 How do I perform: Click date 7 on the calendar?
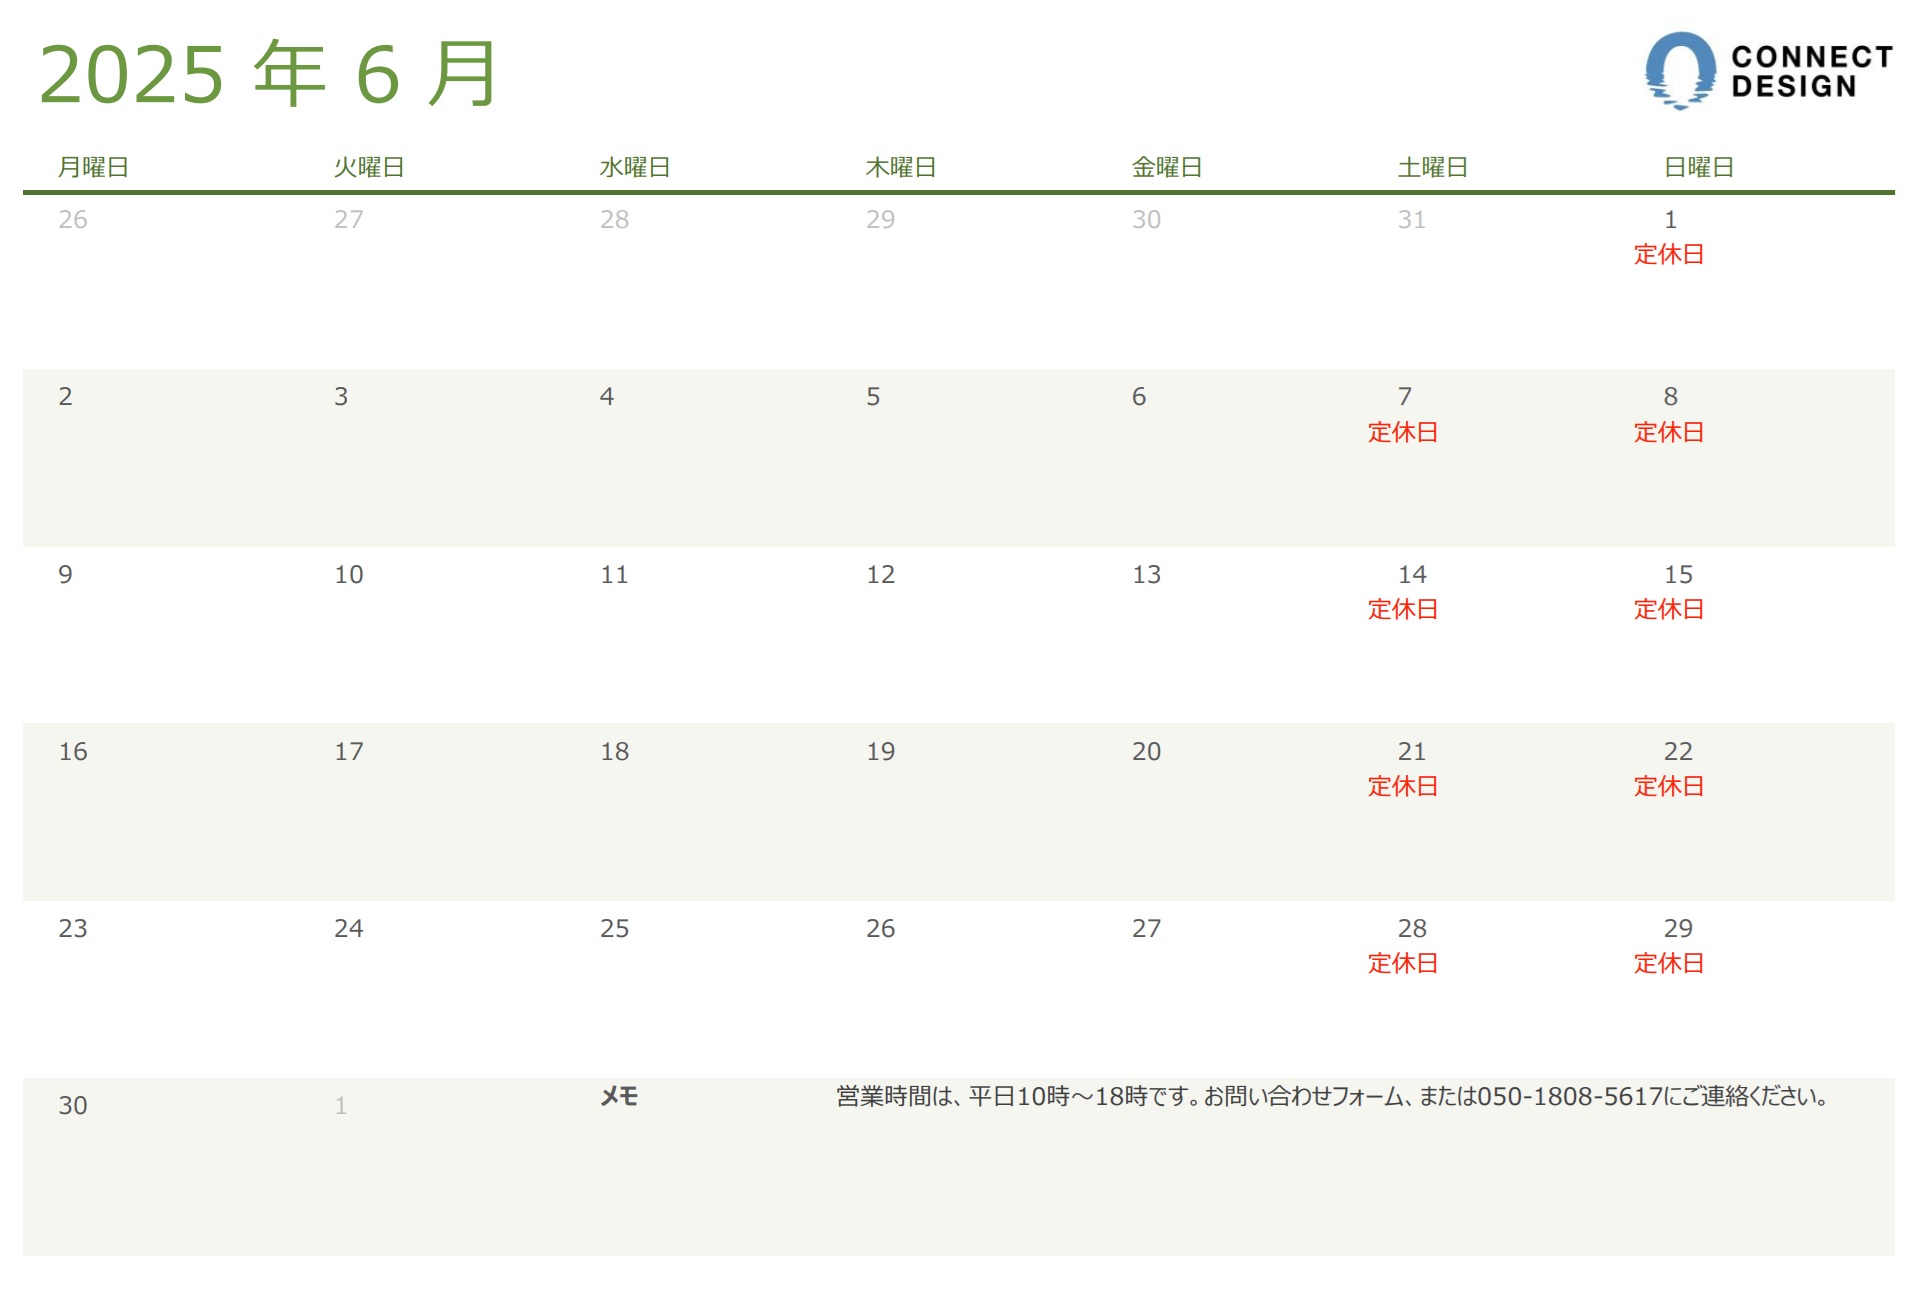(x=1405, y=396)
